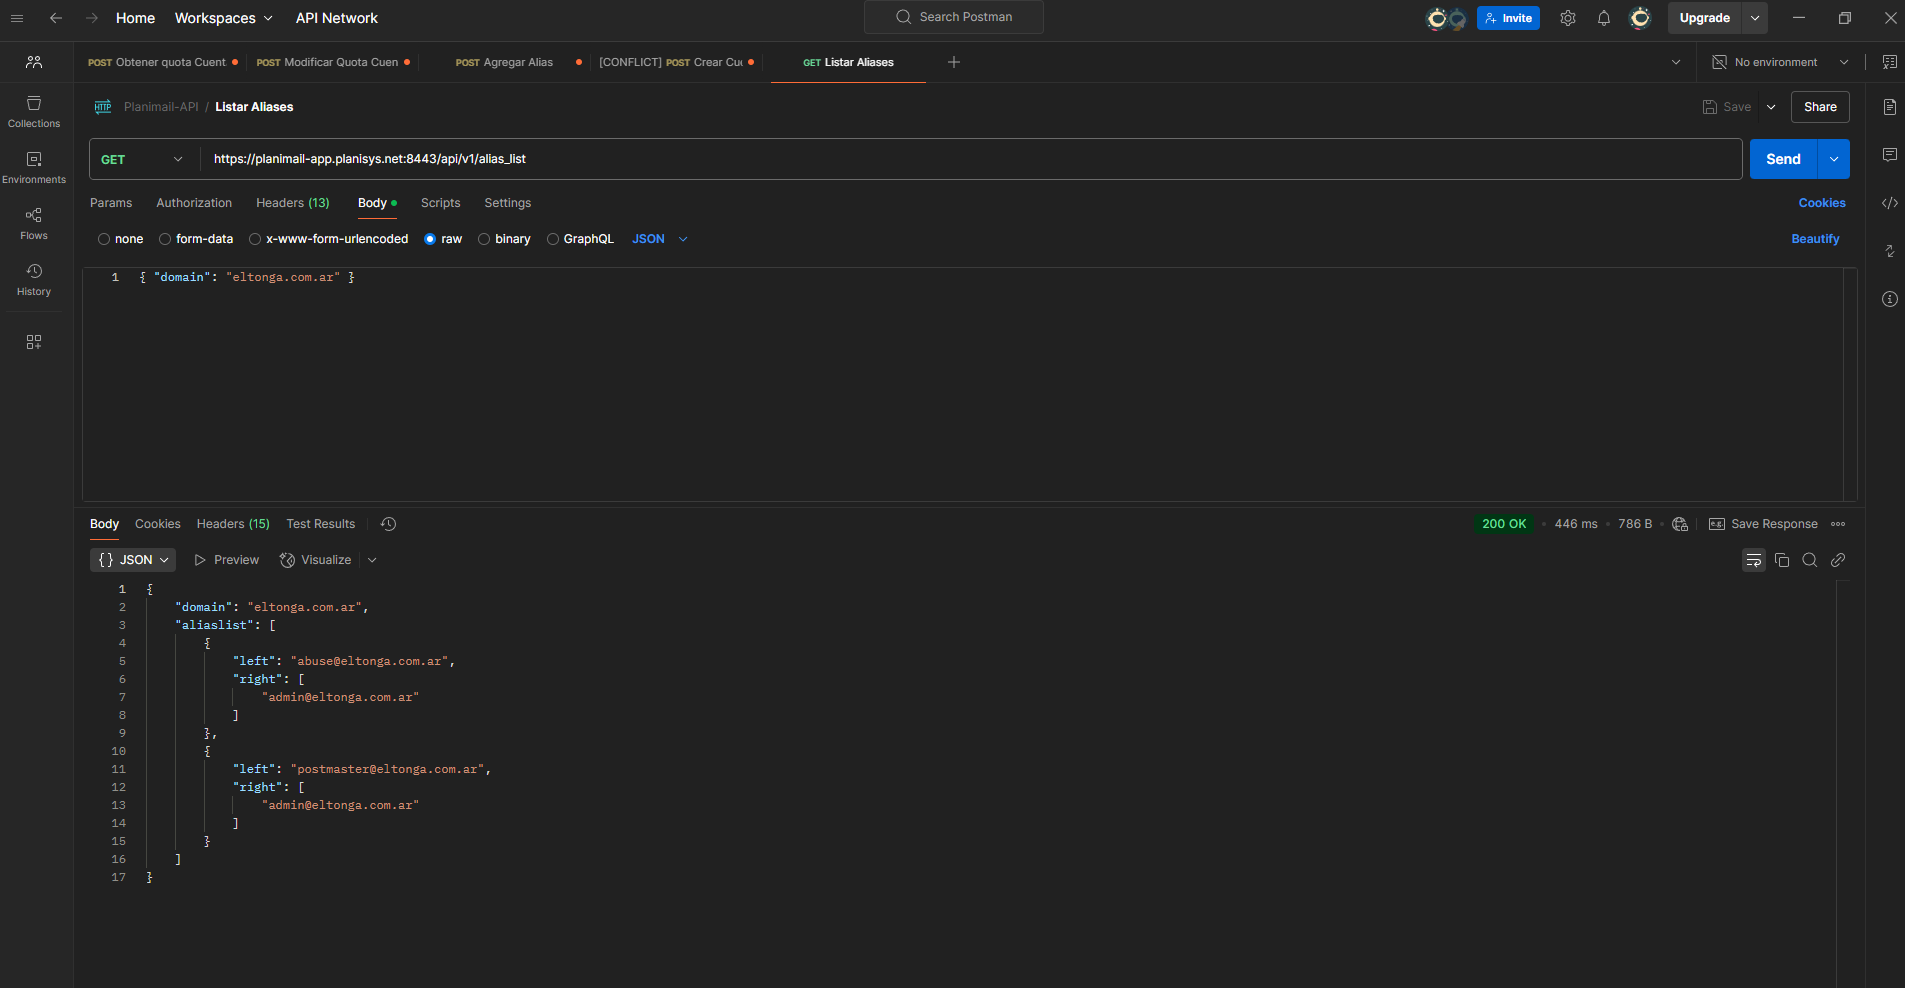Click the Planimail-API breadcrumb
The width and height of the screenshot is (1905, 988).
pos(161,107)
